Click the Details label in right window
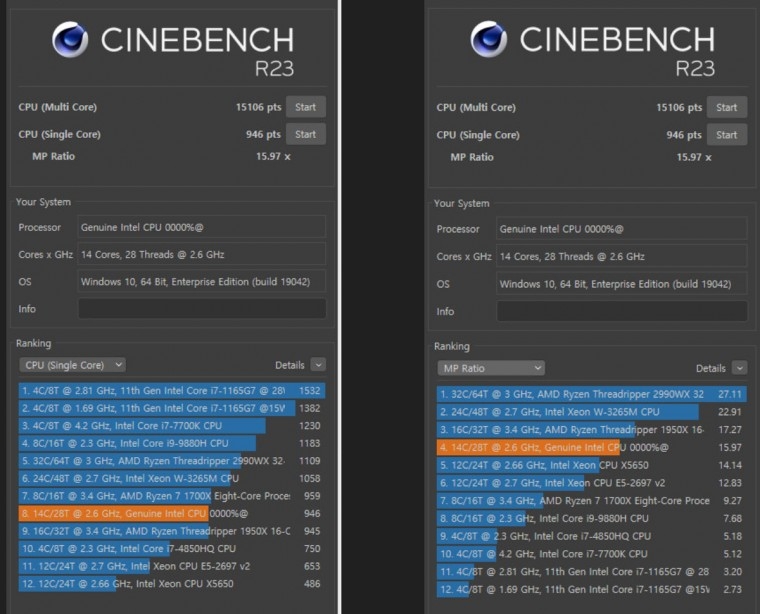This screenshot has height=614, width=760. (711, 368)
